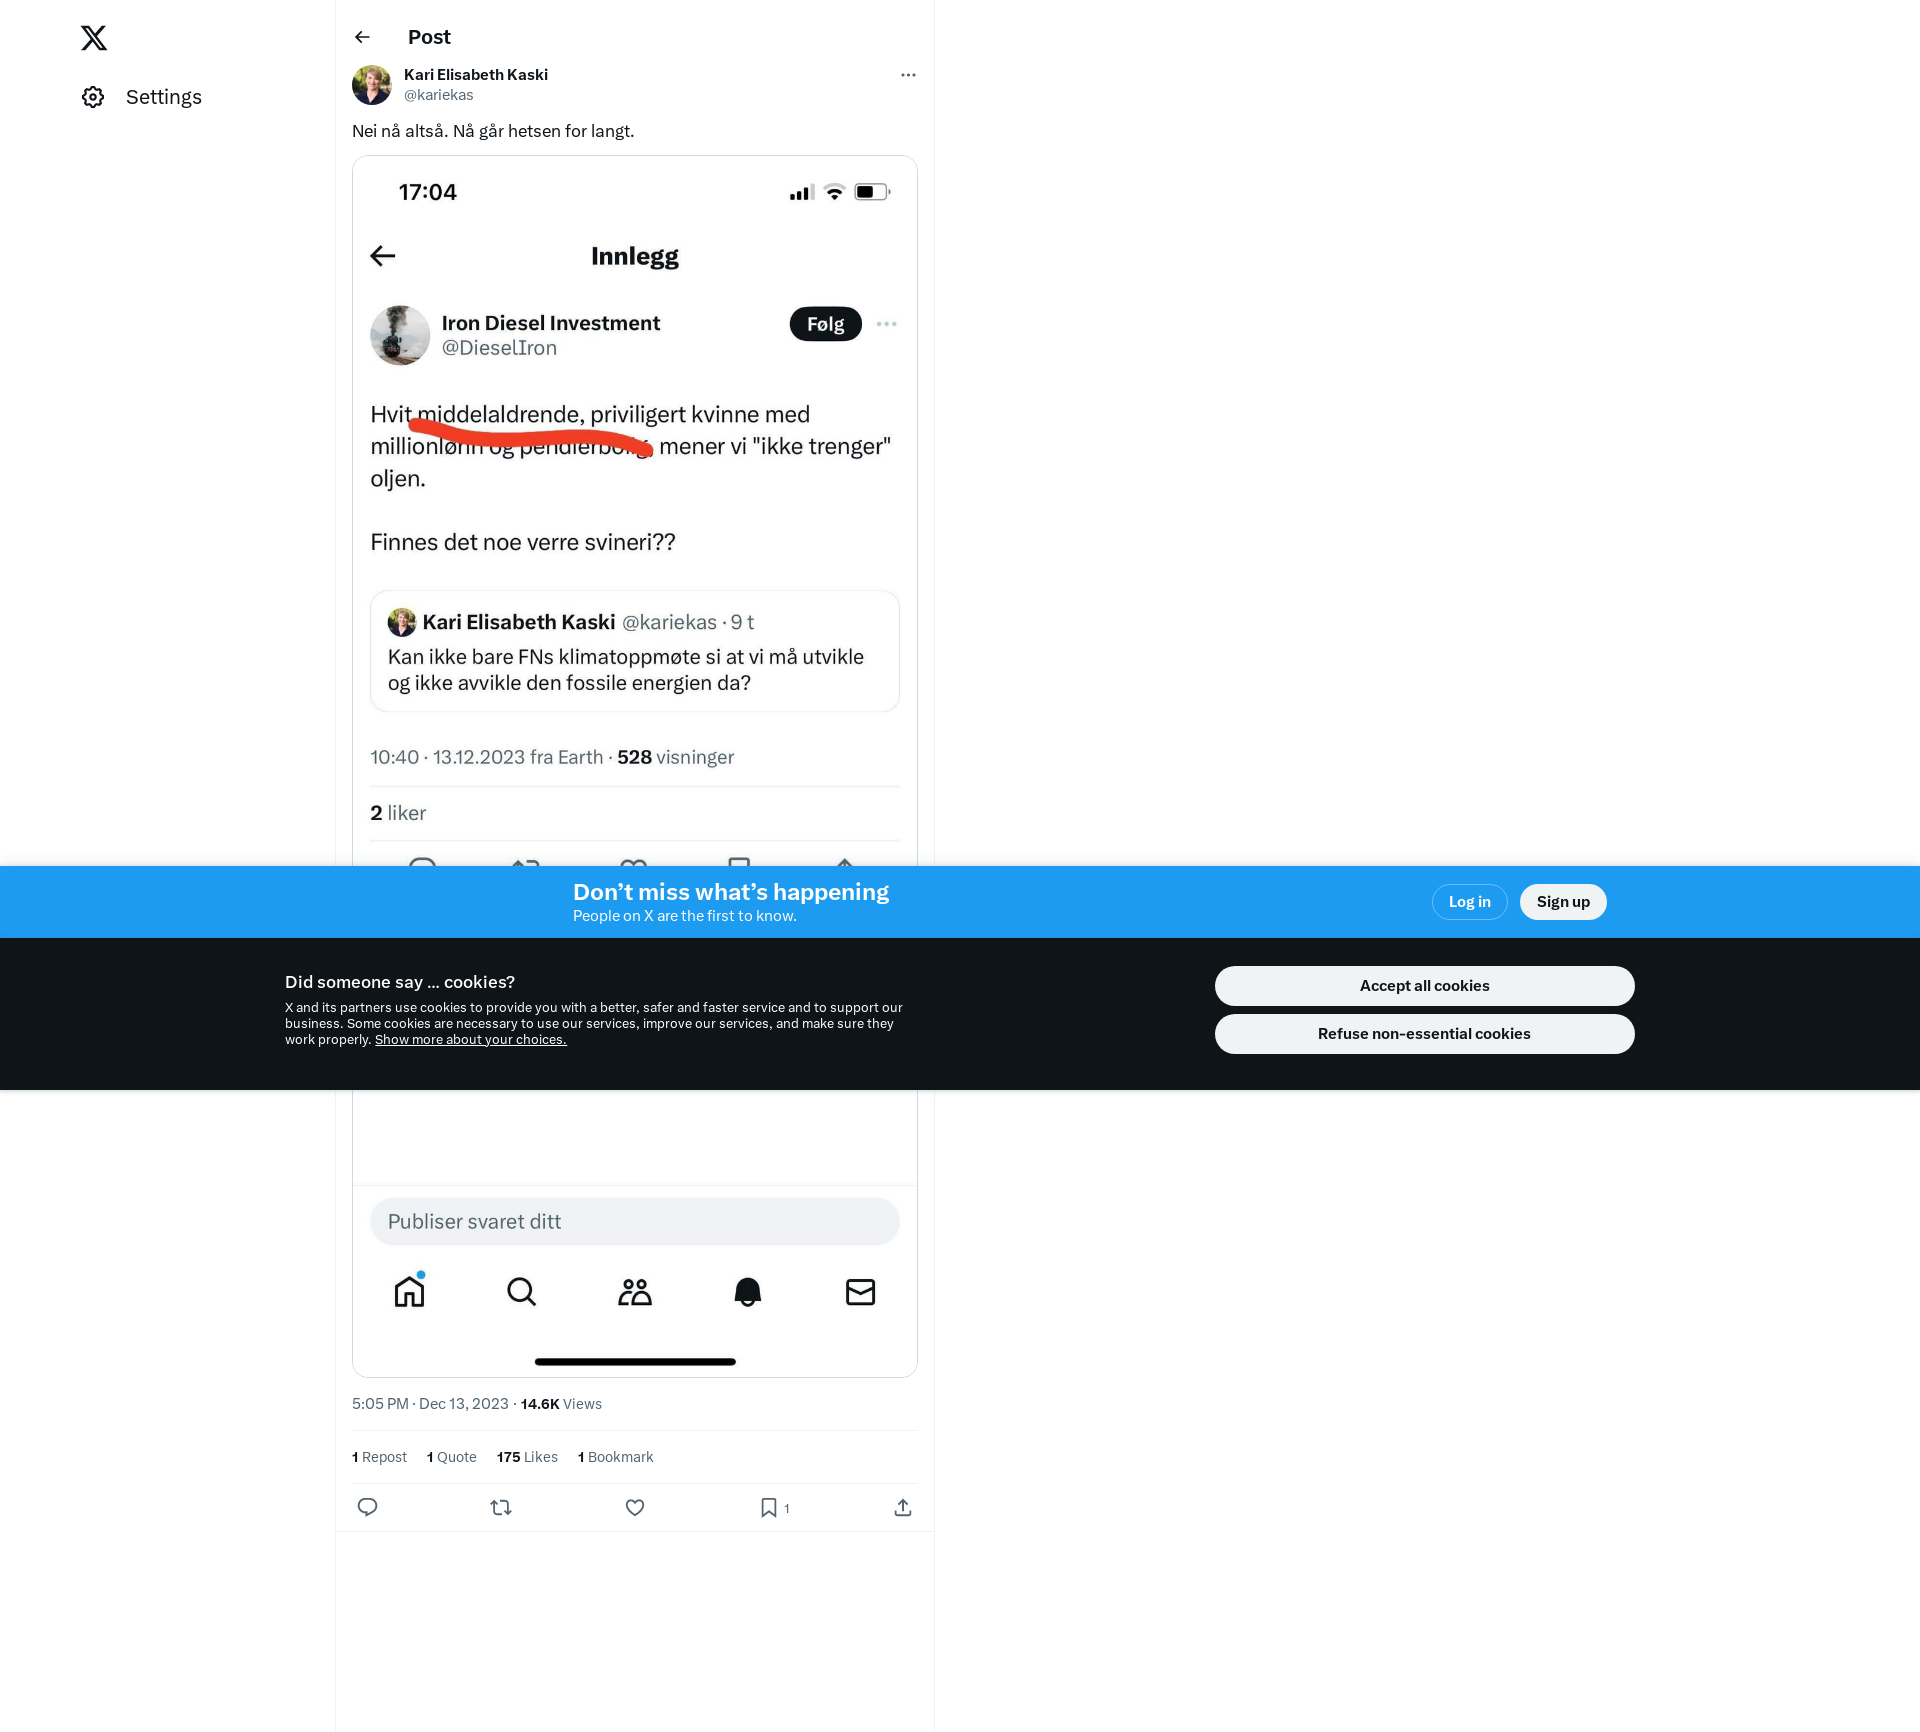Image resolution: width=1920 pixels, height=1732 pixels.
Task: Click the Sign up button
Action: pos(1563,902)
